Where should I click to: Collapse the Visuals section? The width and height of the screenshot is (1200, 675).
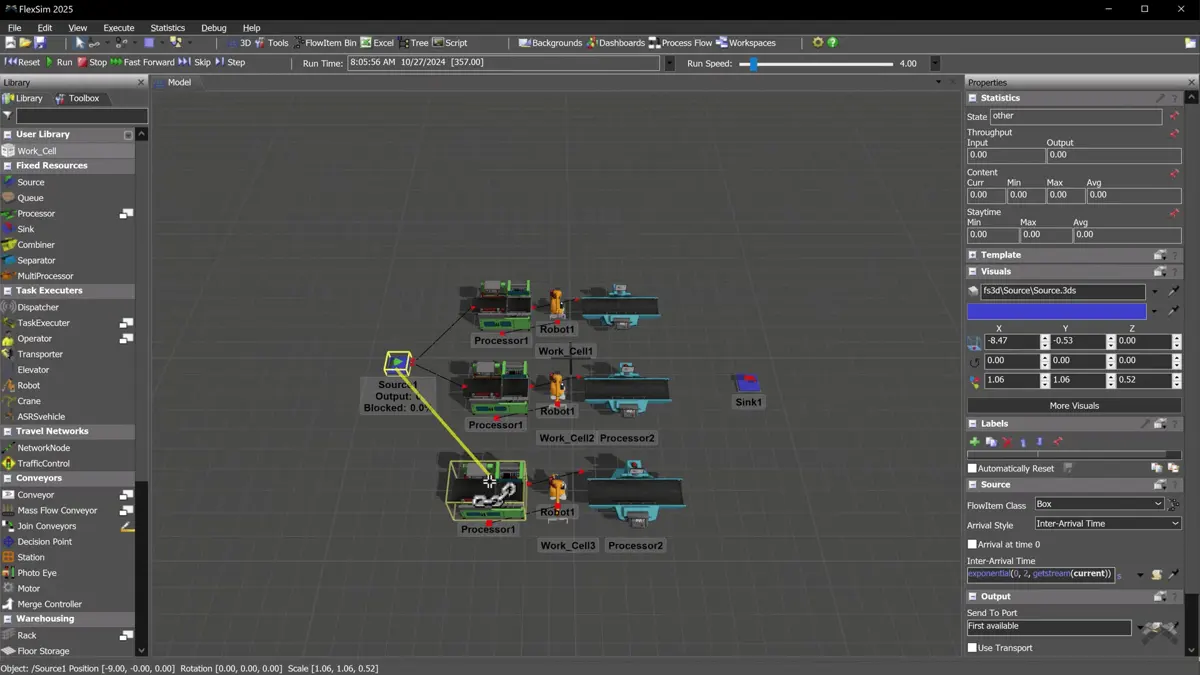coord(972,271)
